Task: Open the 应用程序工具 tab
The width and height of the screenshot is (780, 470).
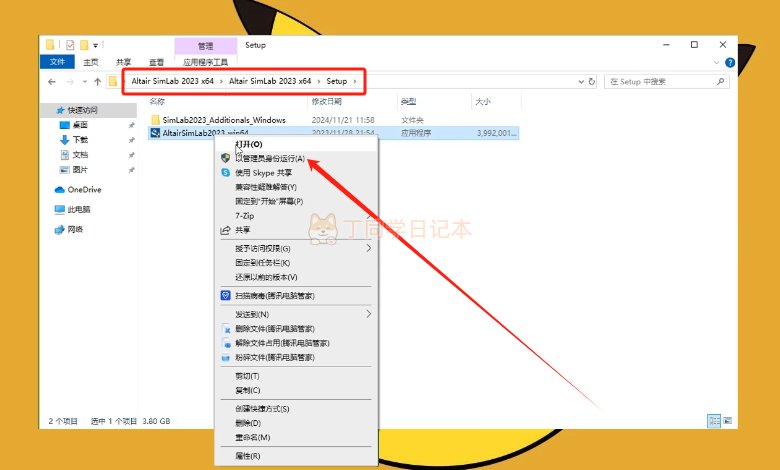Action: click(x=205, y=62)
